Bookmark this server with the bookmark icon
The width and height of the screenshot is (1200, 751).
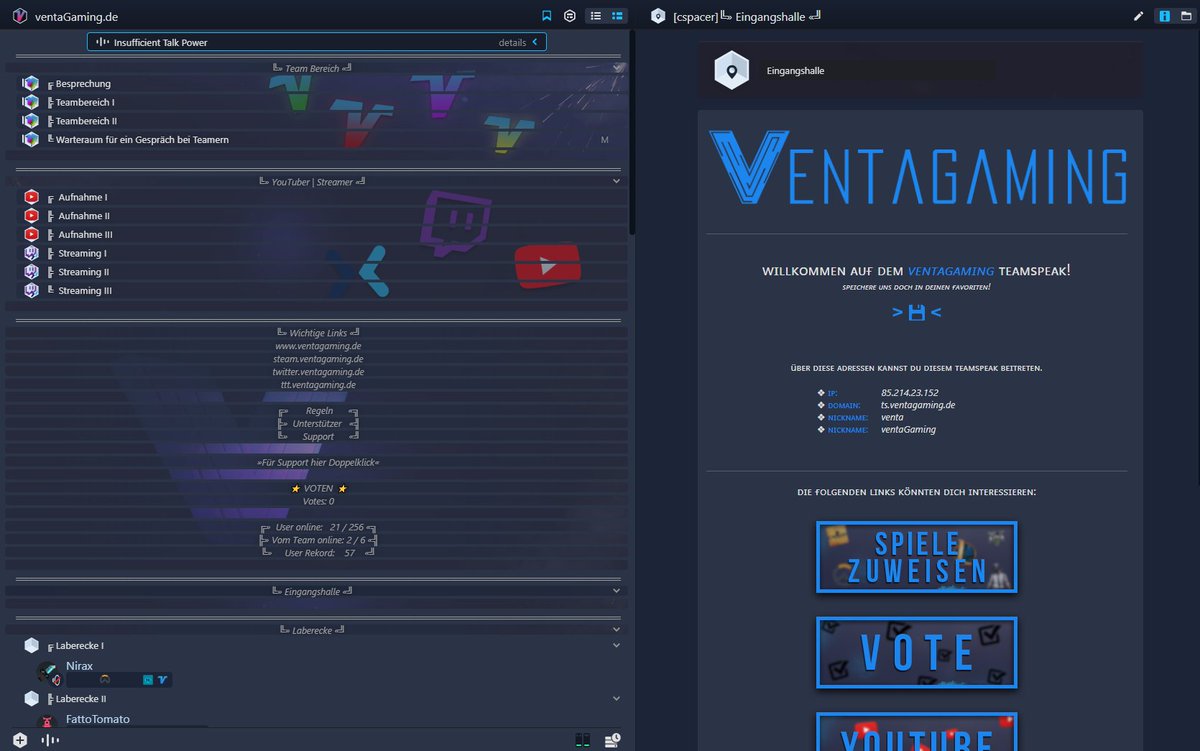click(x=546, y=16)
